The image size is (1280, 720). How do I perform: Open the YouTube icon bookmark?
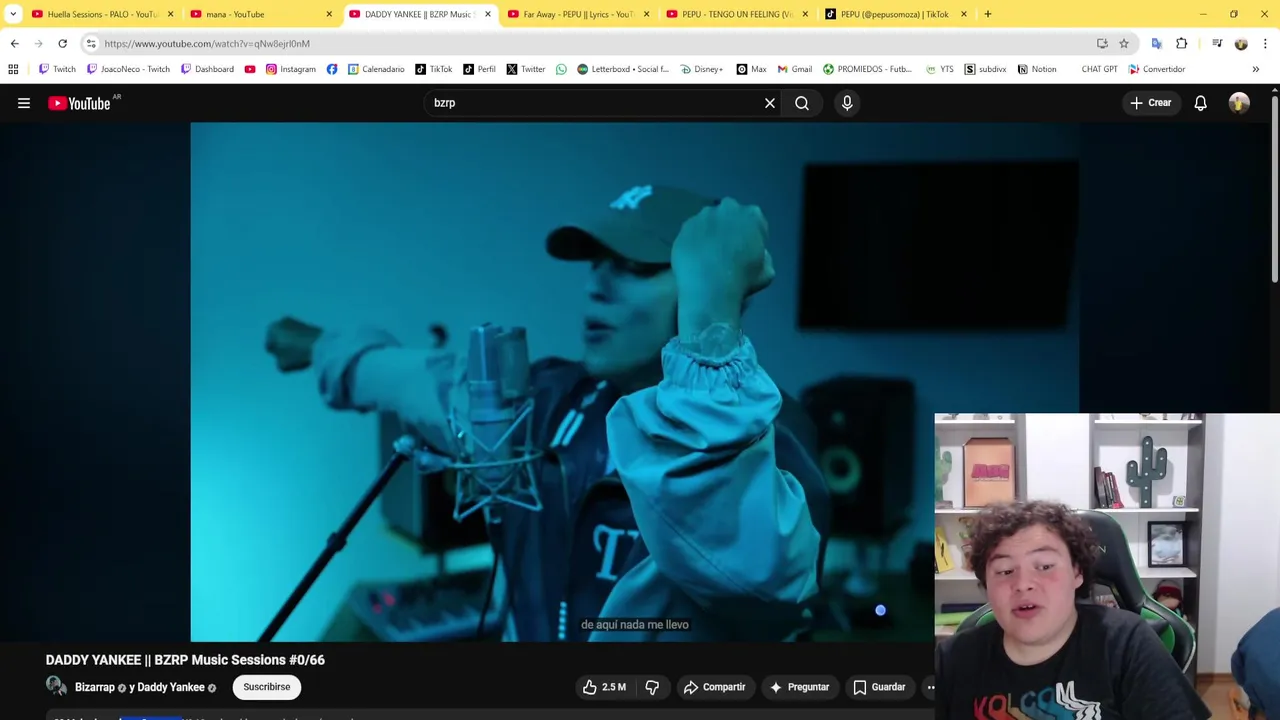(250, 69)
